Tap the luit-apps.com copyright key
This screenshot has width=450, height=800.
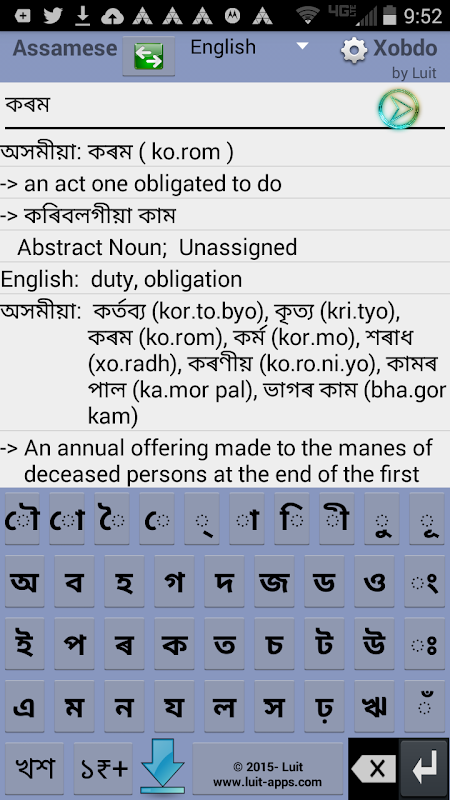(267, 767)
